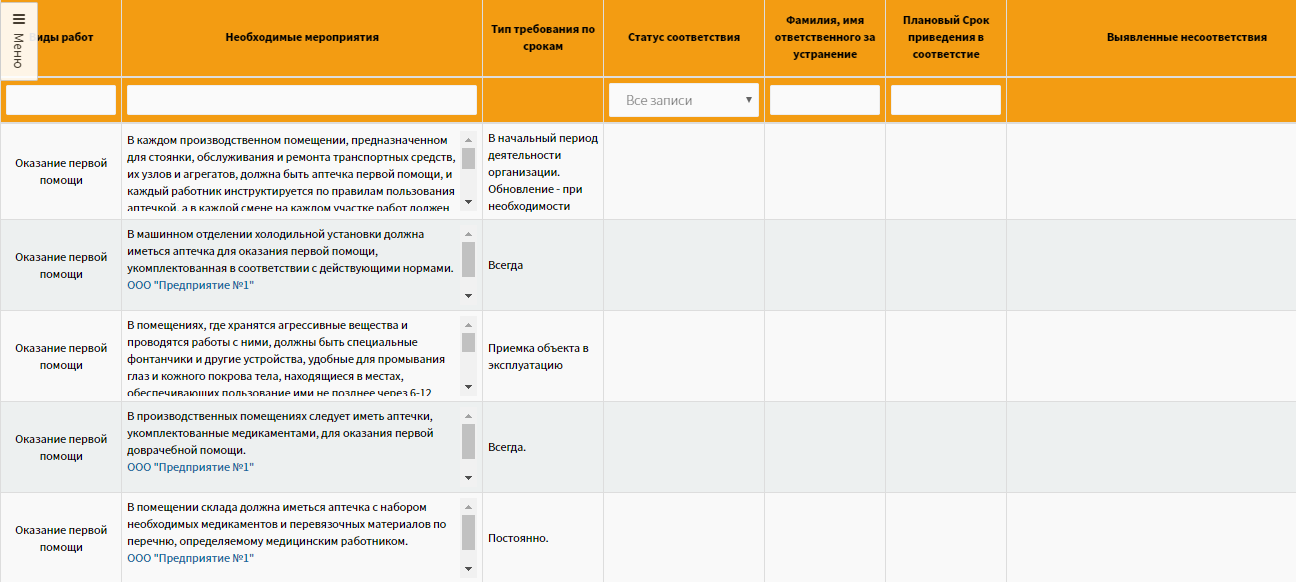1296x582 pixels.
Task: Click 'Оказание первой помощи' in производственных помещениях row
Action: coord(61,447)
